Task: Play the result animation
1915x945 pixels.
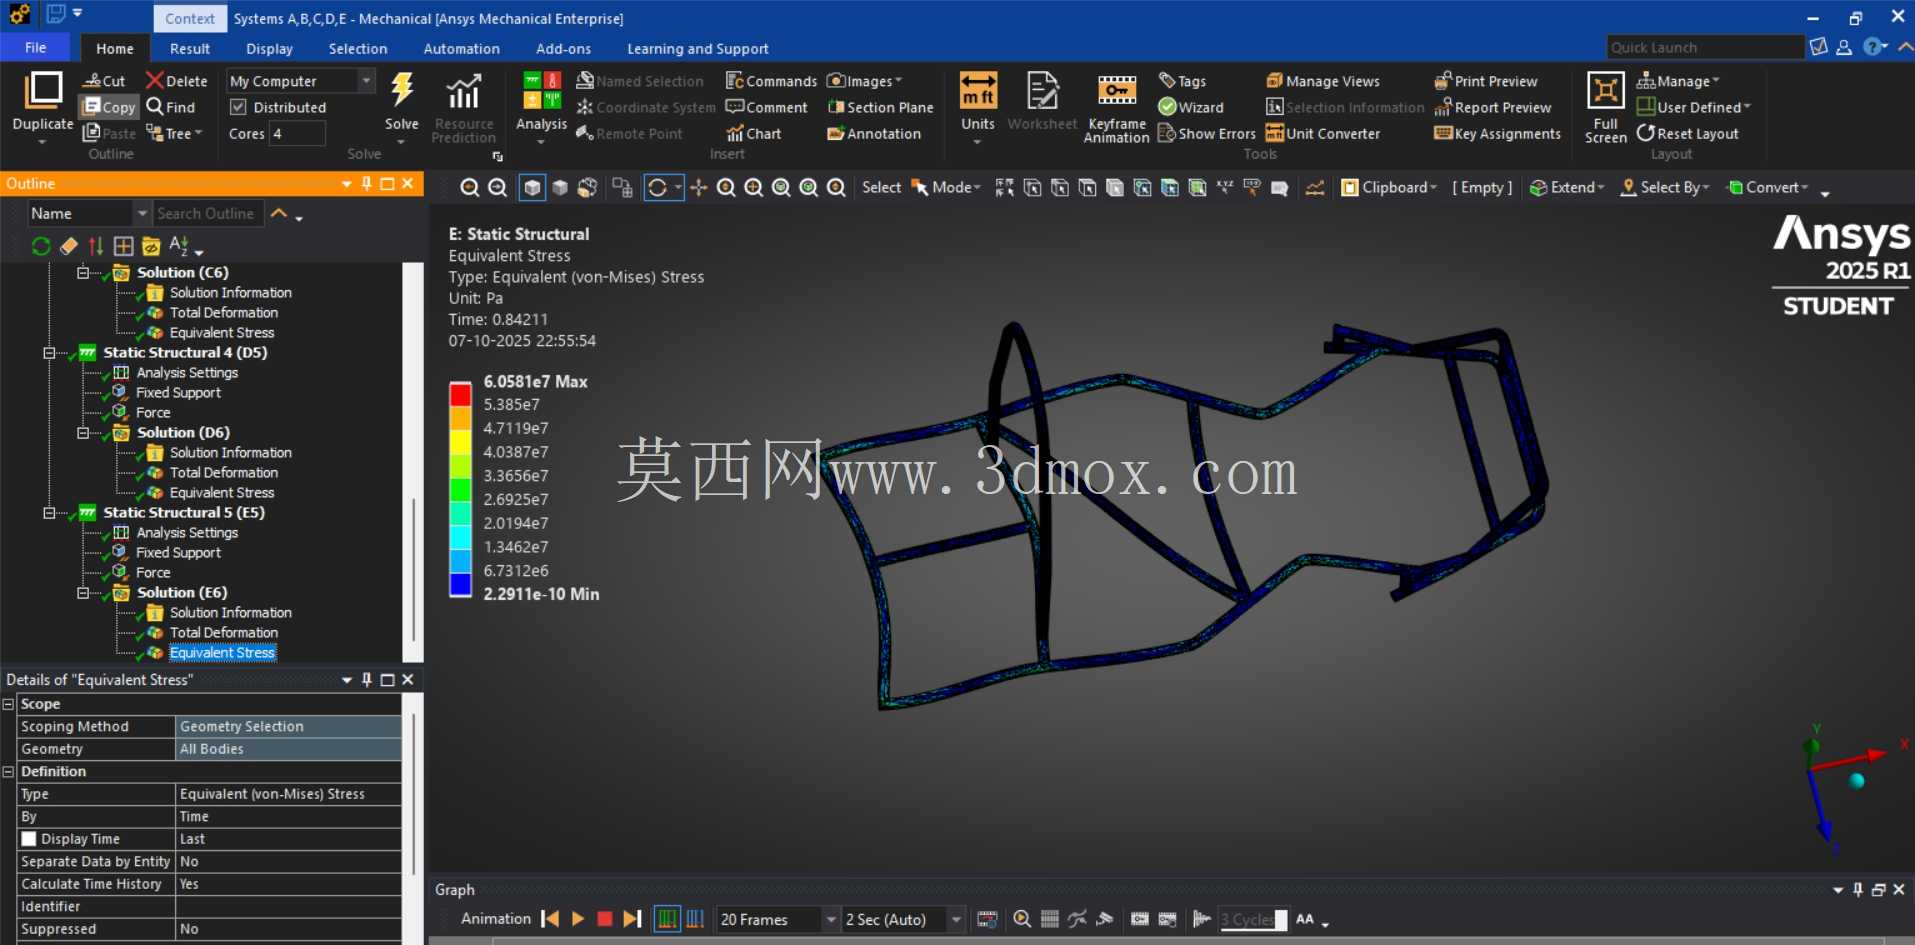Action: point(578,918)
